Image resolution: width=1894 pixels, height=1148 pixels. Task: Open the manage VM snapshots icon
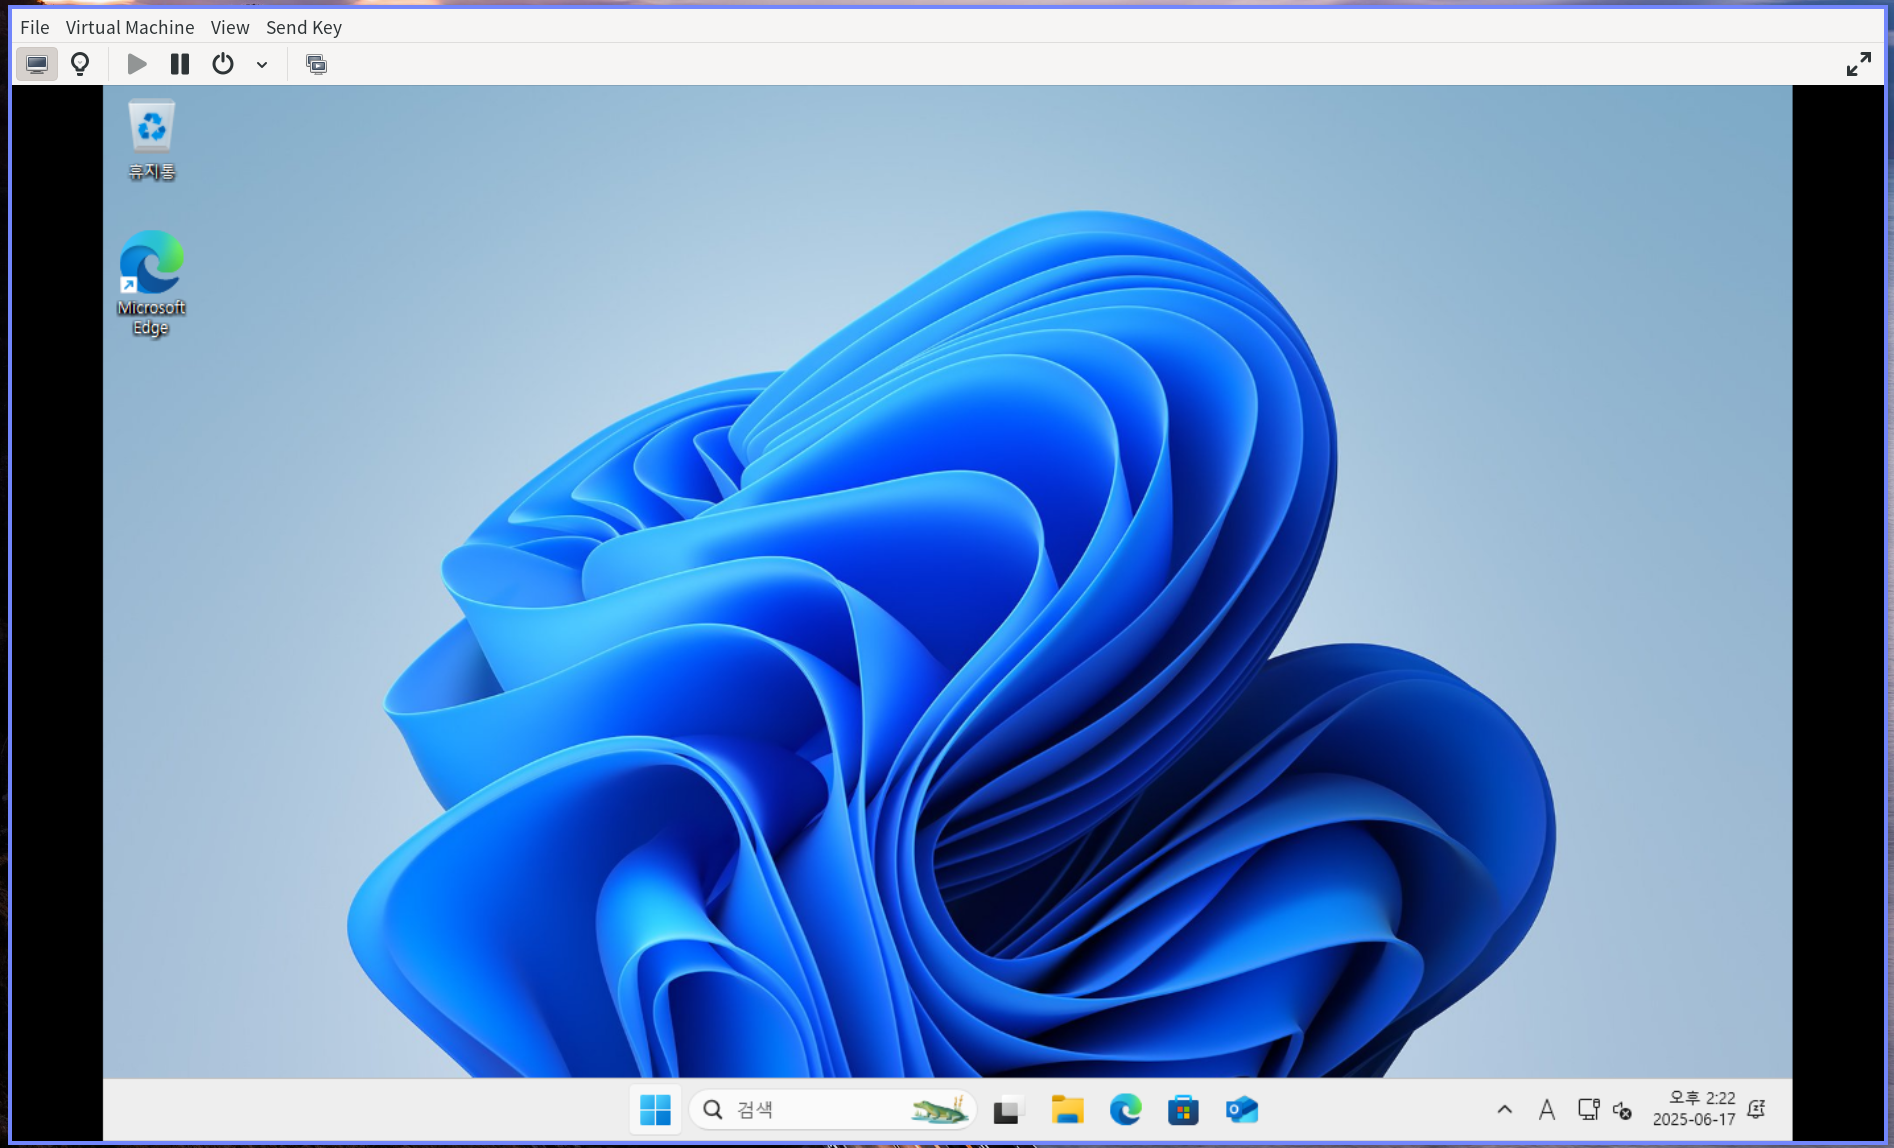click(316, 64)
